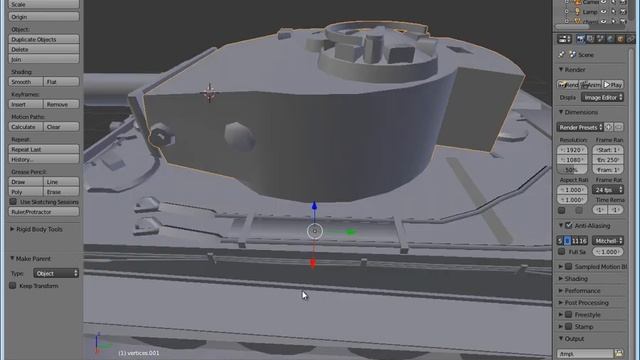The image size is (640, 360).
Task: Open the Ruler/Protractor tool
Action: click(x=44, y=212)
